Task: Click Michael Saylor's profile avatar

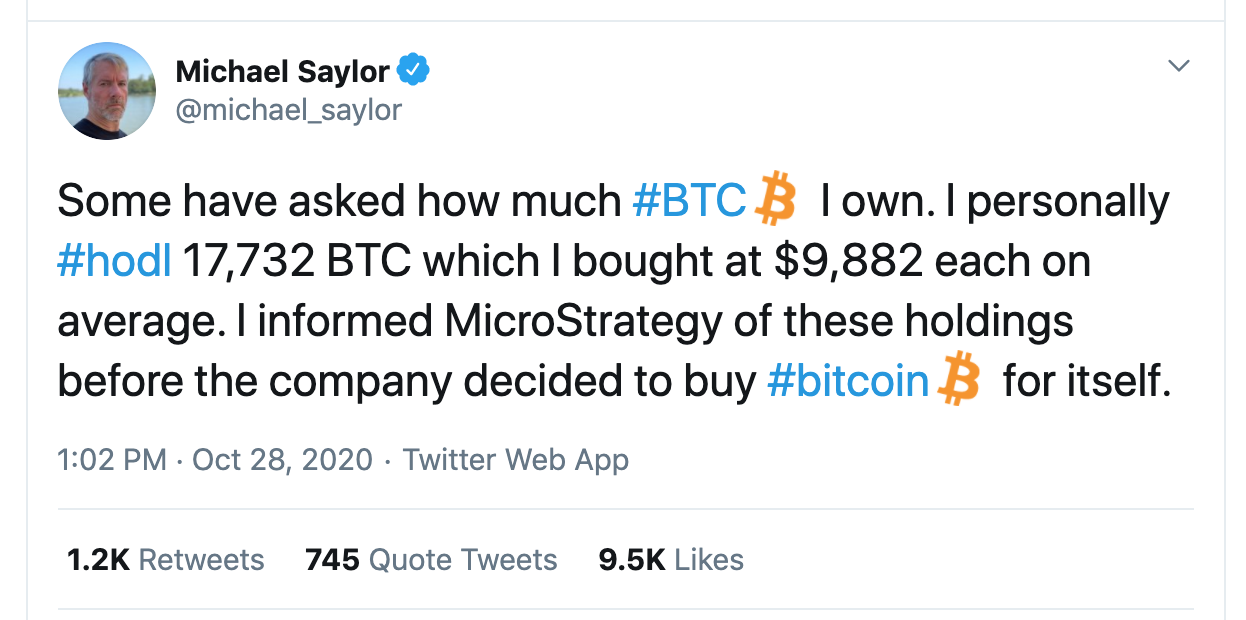Action: pos(107,90)
